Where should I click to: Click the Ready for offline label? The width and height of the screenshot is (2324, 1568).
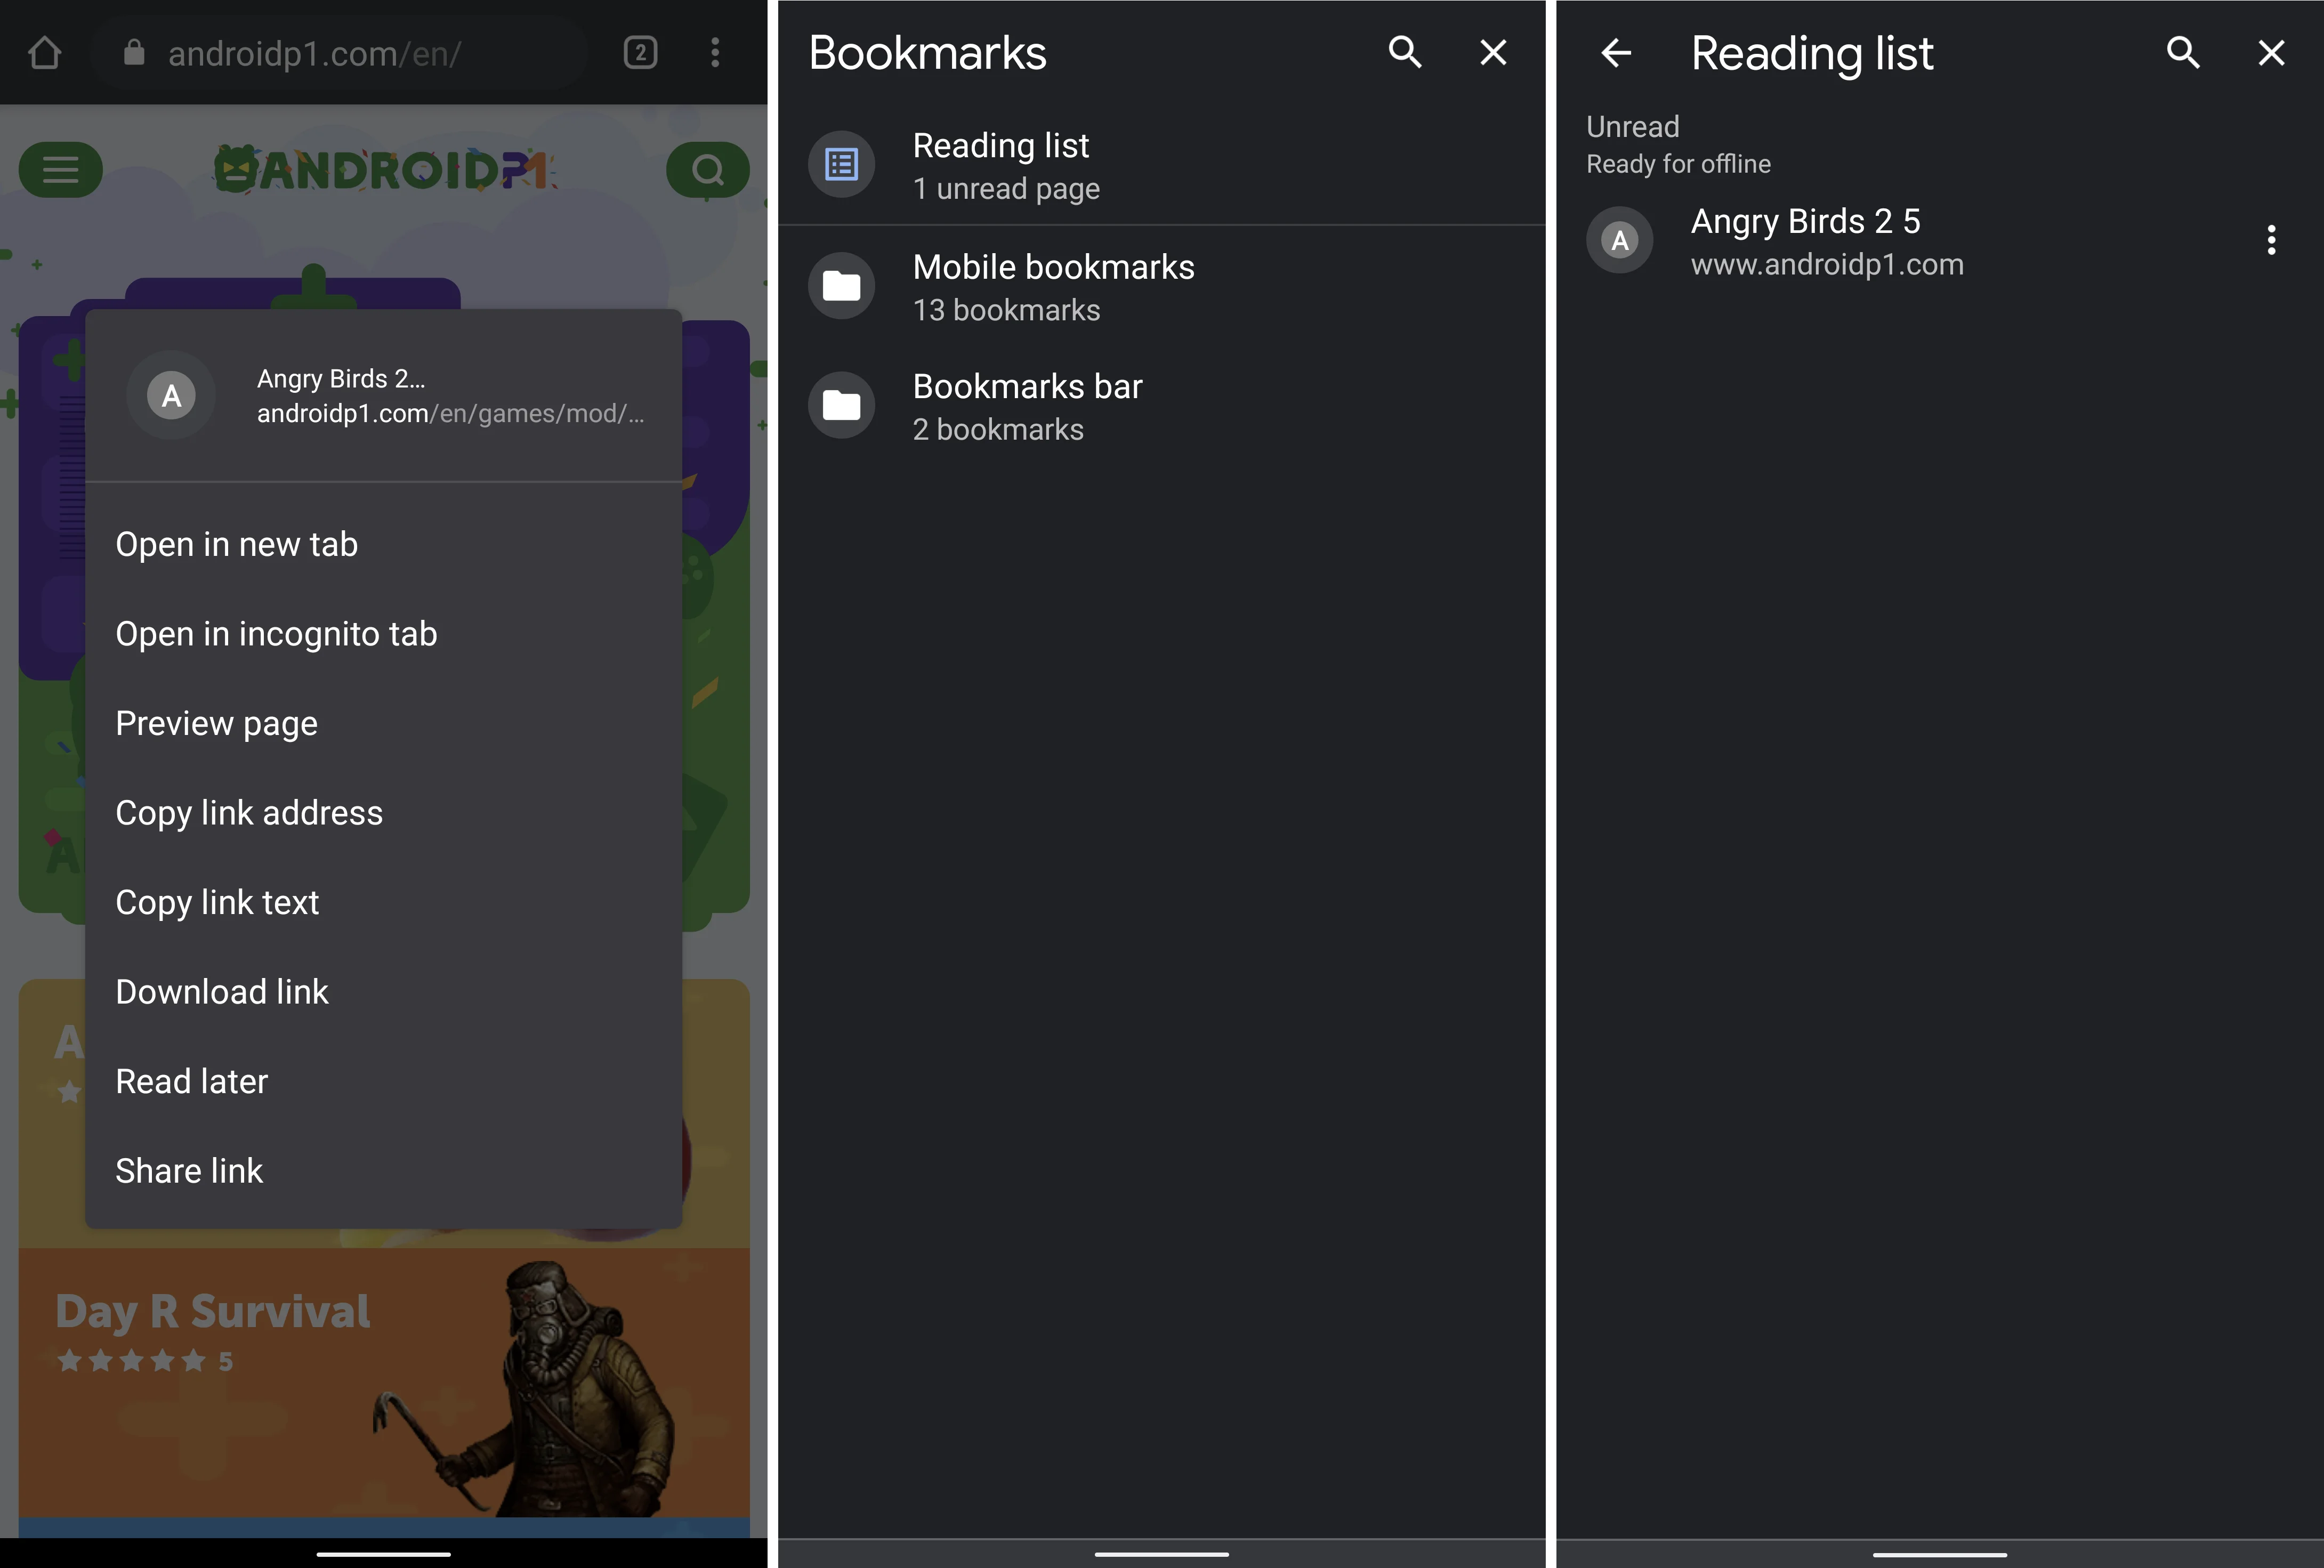1678,164
